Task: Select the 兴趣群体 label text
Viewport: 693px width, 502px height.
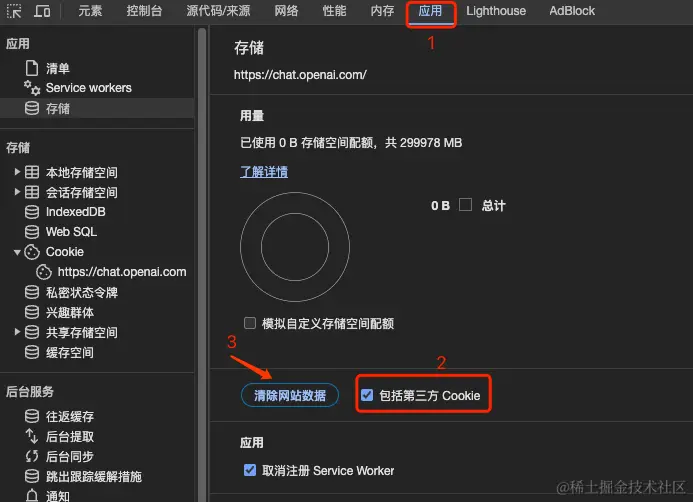Action: [x=70, y=312]
